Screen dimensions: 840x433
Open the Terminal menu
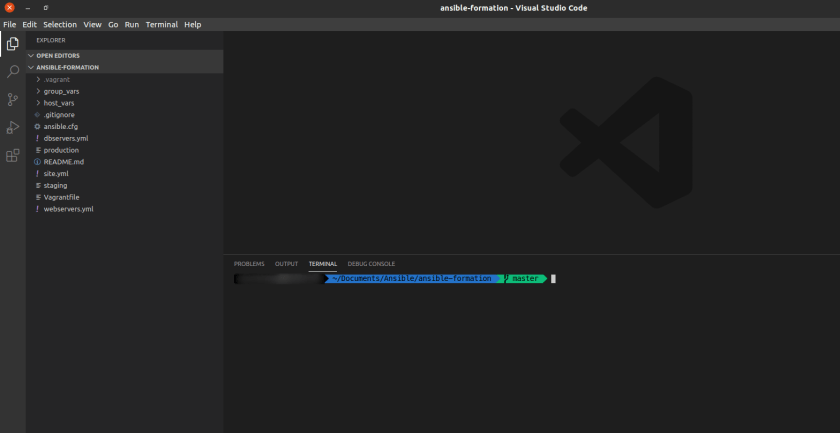click(161, 24)
